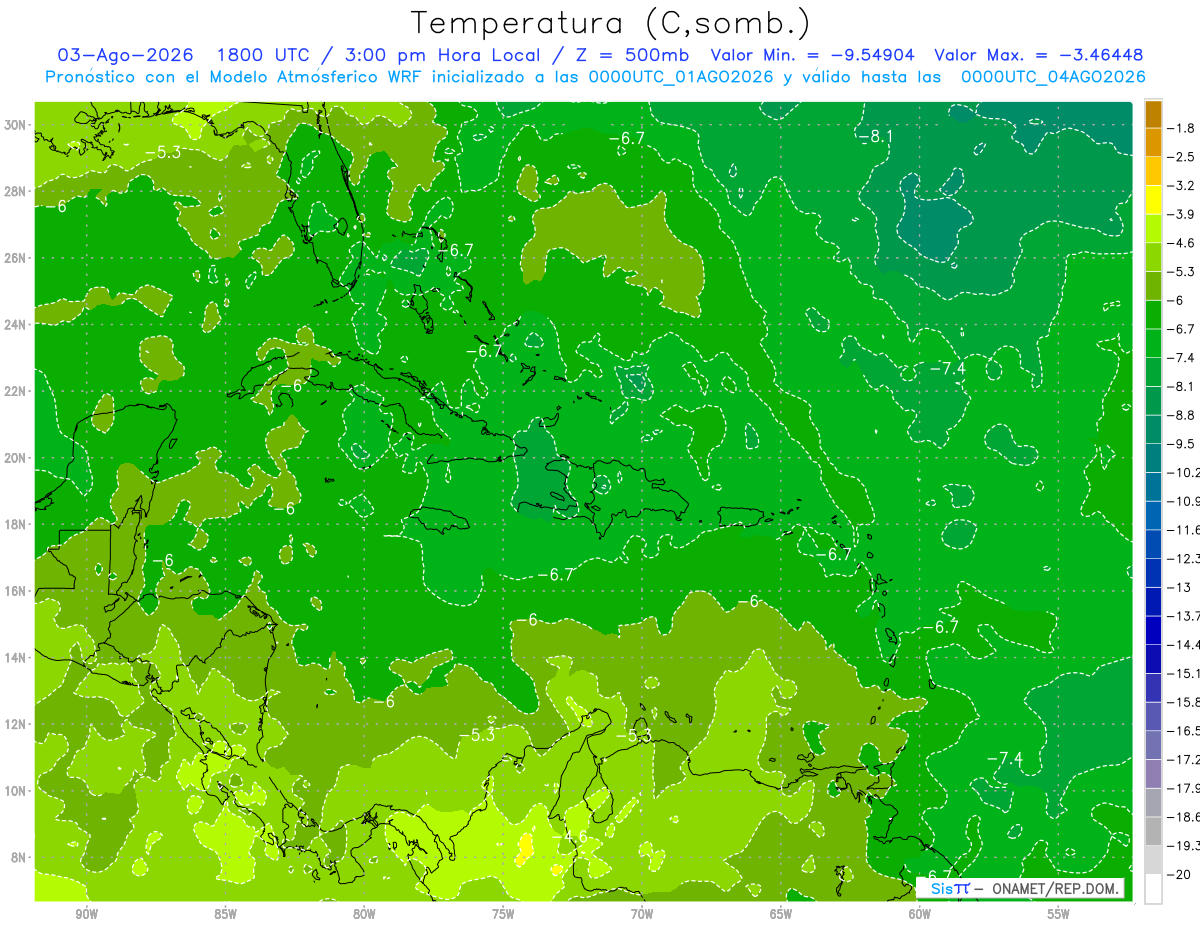The height and width of the screenshot is (927, 1200).
Task: Click the '0000UTC_01AGO2026' initialization text
Action: pyautogui.click(x=681, y=76)
